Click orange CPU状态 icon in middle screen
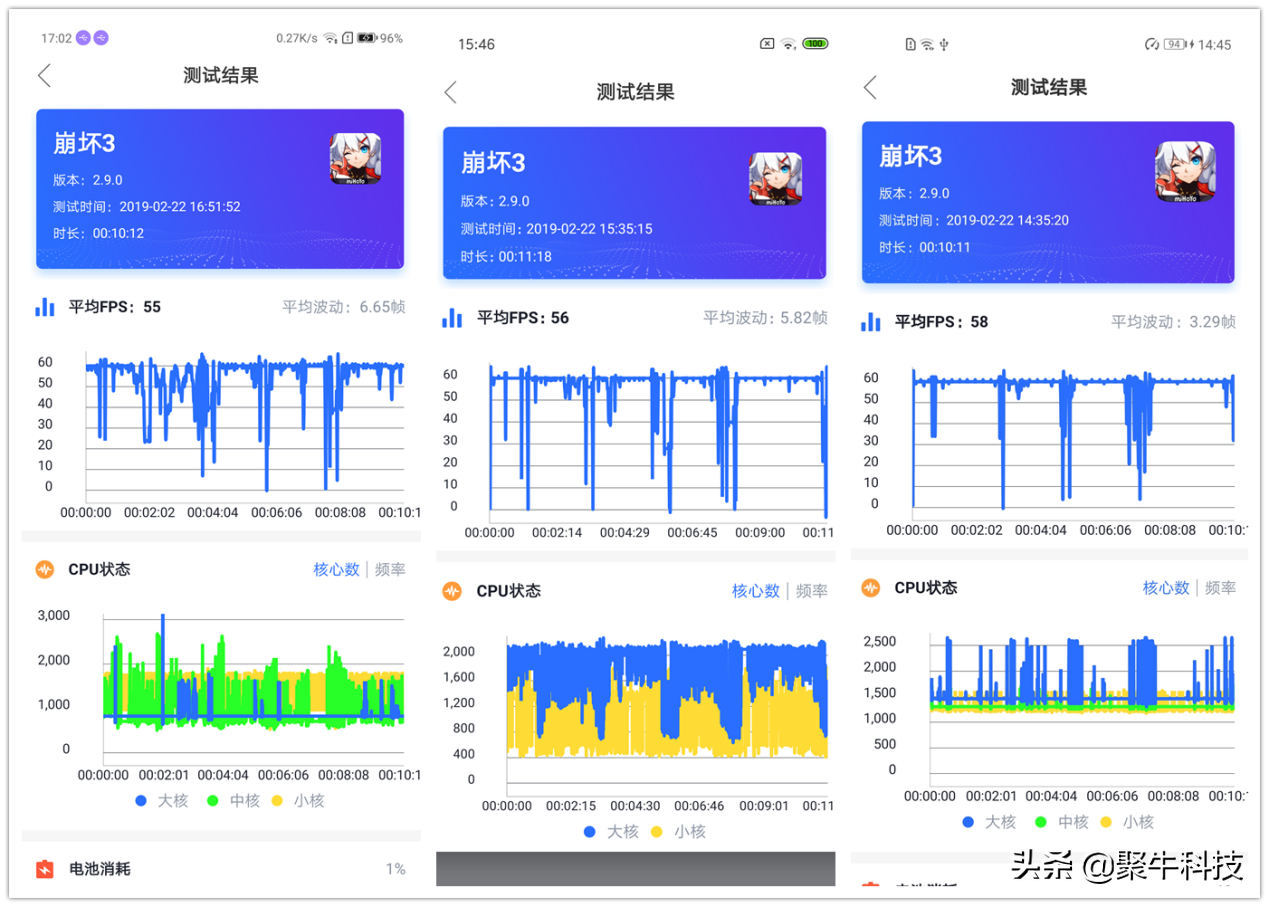 click(x=452, y=591)
